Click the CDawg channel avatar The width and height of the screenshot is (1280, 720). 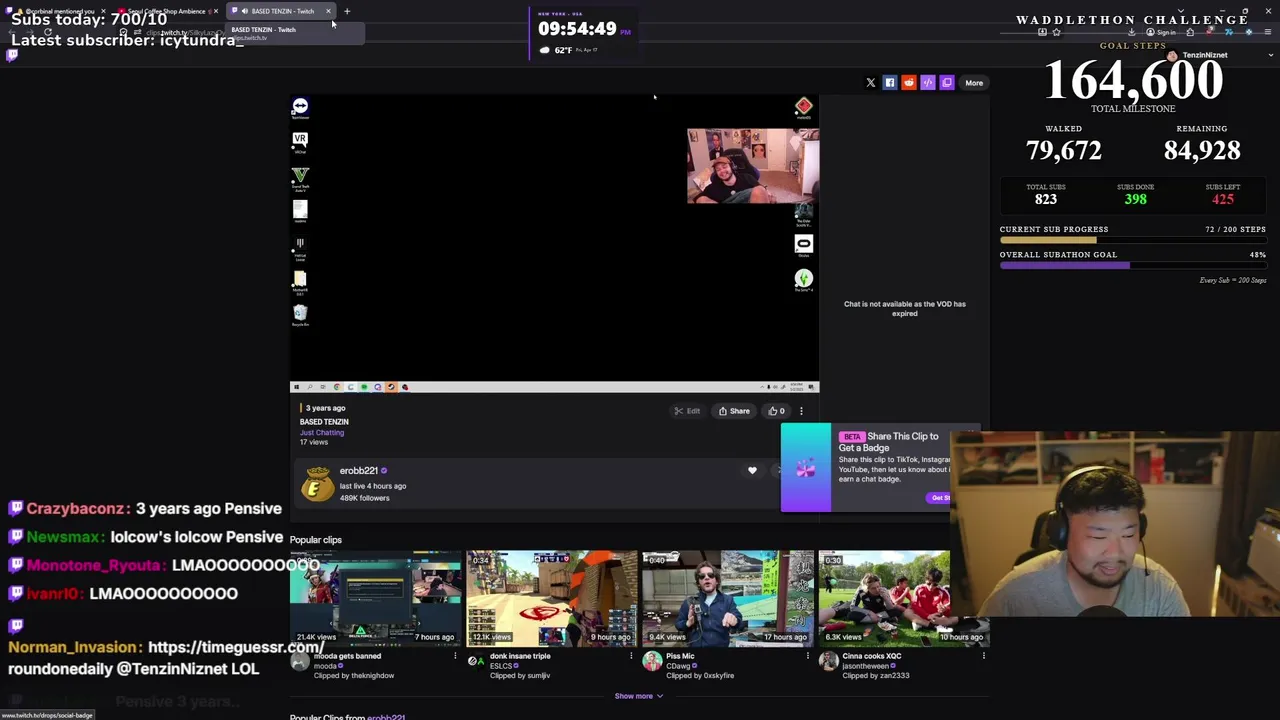(652, 661)
